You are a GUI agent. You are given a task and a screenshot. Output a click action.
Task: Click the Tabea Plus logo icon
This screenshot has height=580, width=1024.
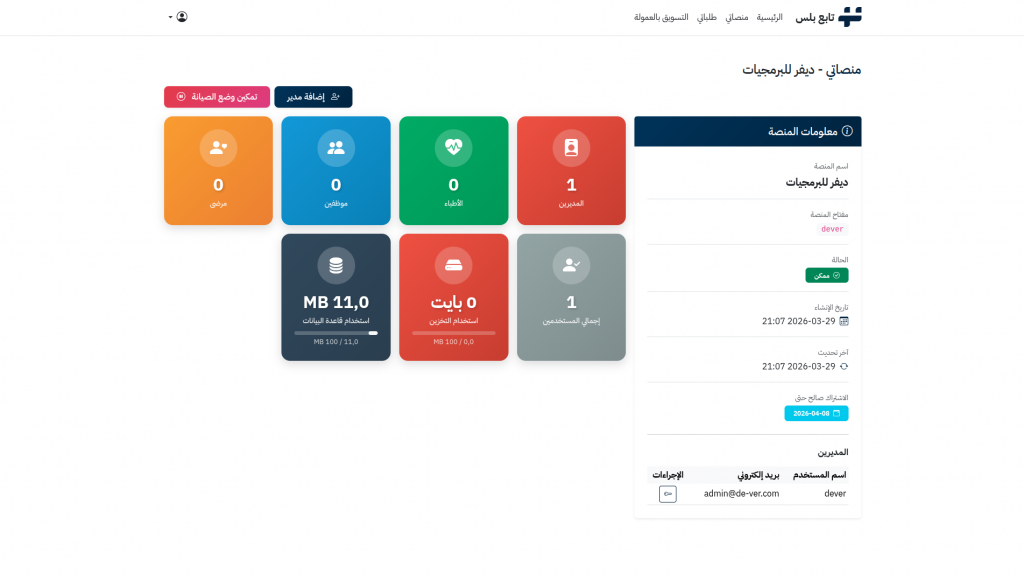850,17
